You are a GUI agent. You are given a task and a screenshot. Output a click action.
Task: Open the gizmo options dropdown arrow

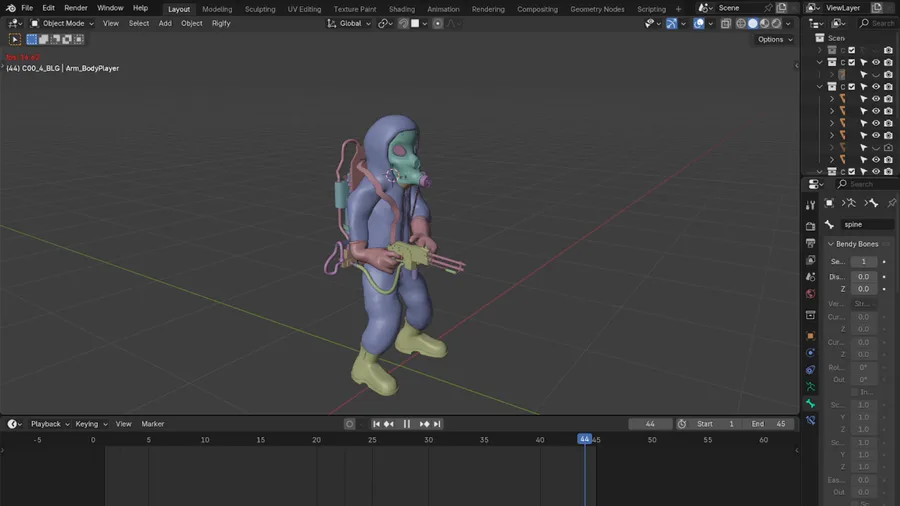coord(683,24)
